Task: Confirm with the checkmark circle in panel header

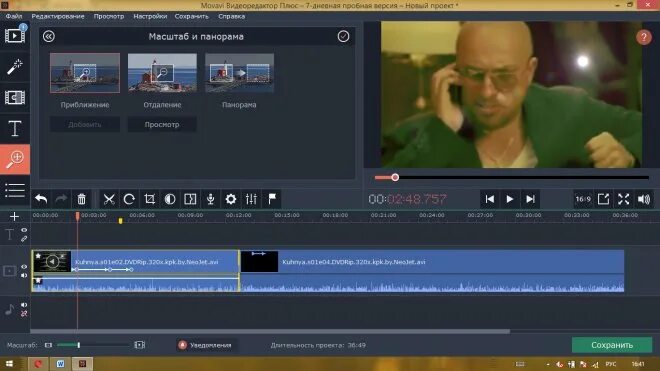Action: 343,36
